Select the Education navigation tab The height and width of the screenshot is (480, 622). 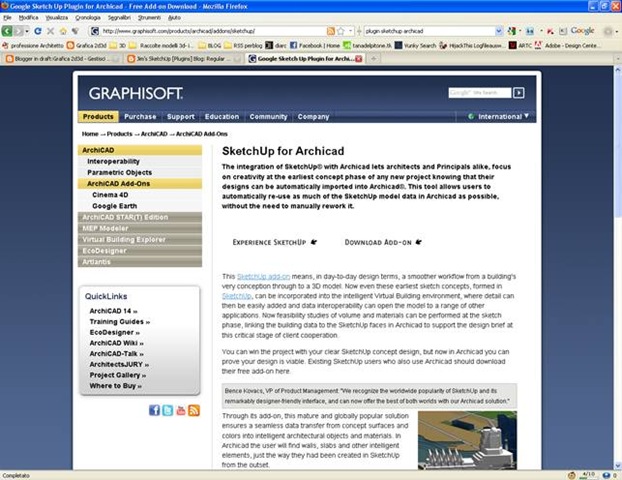click(222, 117)
